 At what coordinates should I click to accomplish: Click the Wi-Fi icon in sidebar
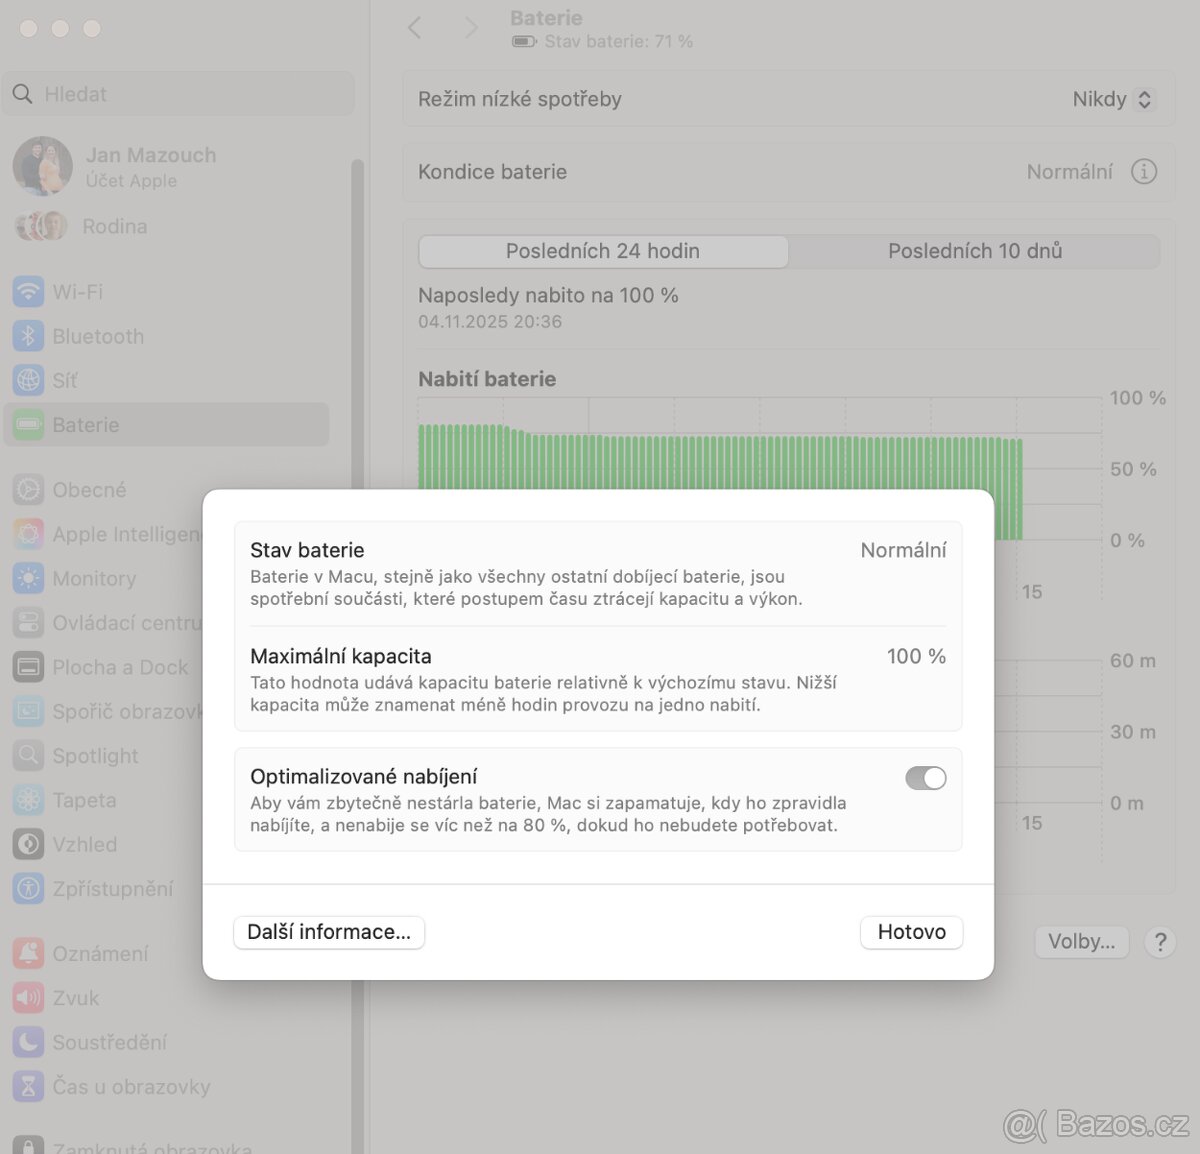click(x=28, y=292)
